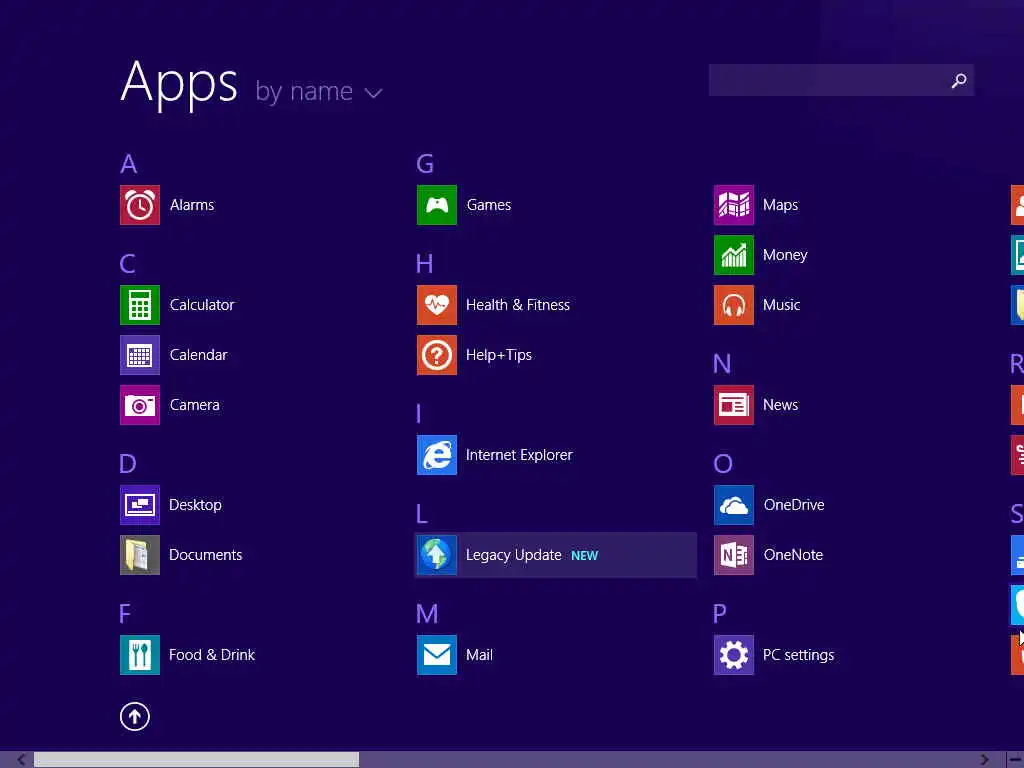Click the 'Legacy Update' label text

pos(514,555)
